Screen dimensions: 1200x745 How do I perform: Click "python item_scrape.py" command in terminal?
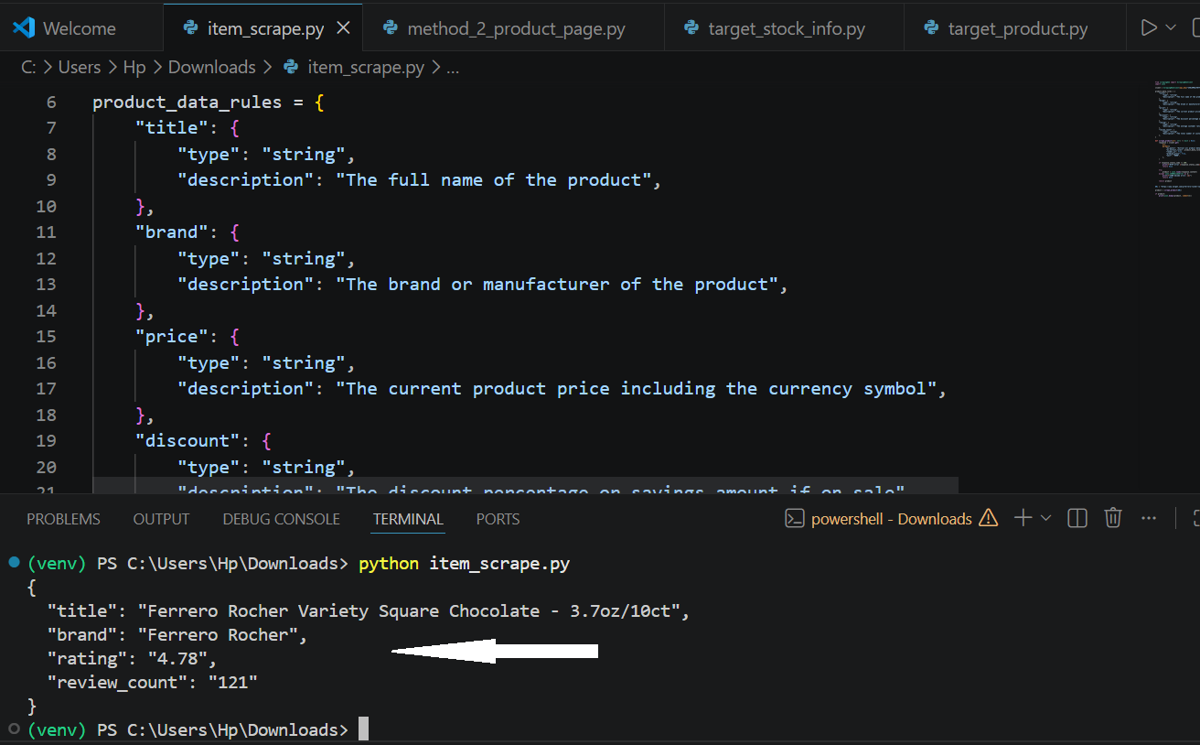464,563
